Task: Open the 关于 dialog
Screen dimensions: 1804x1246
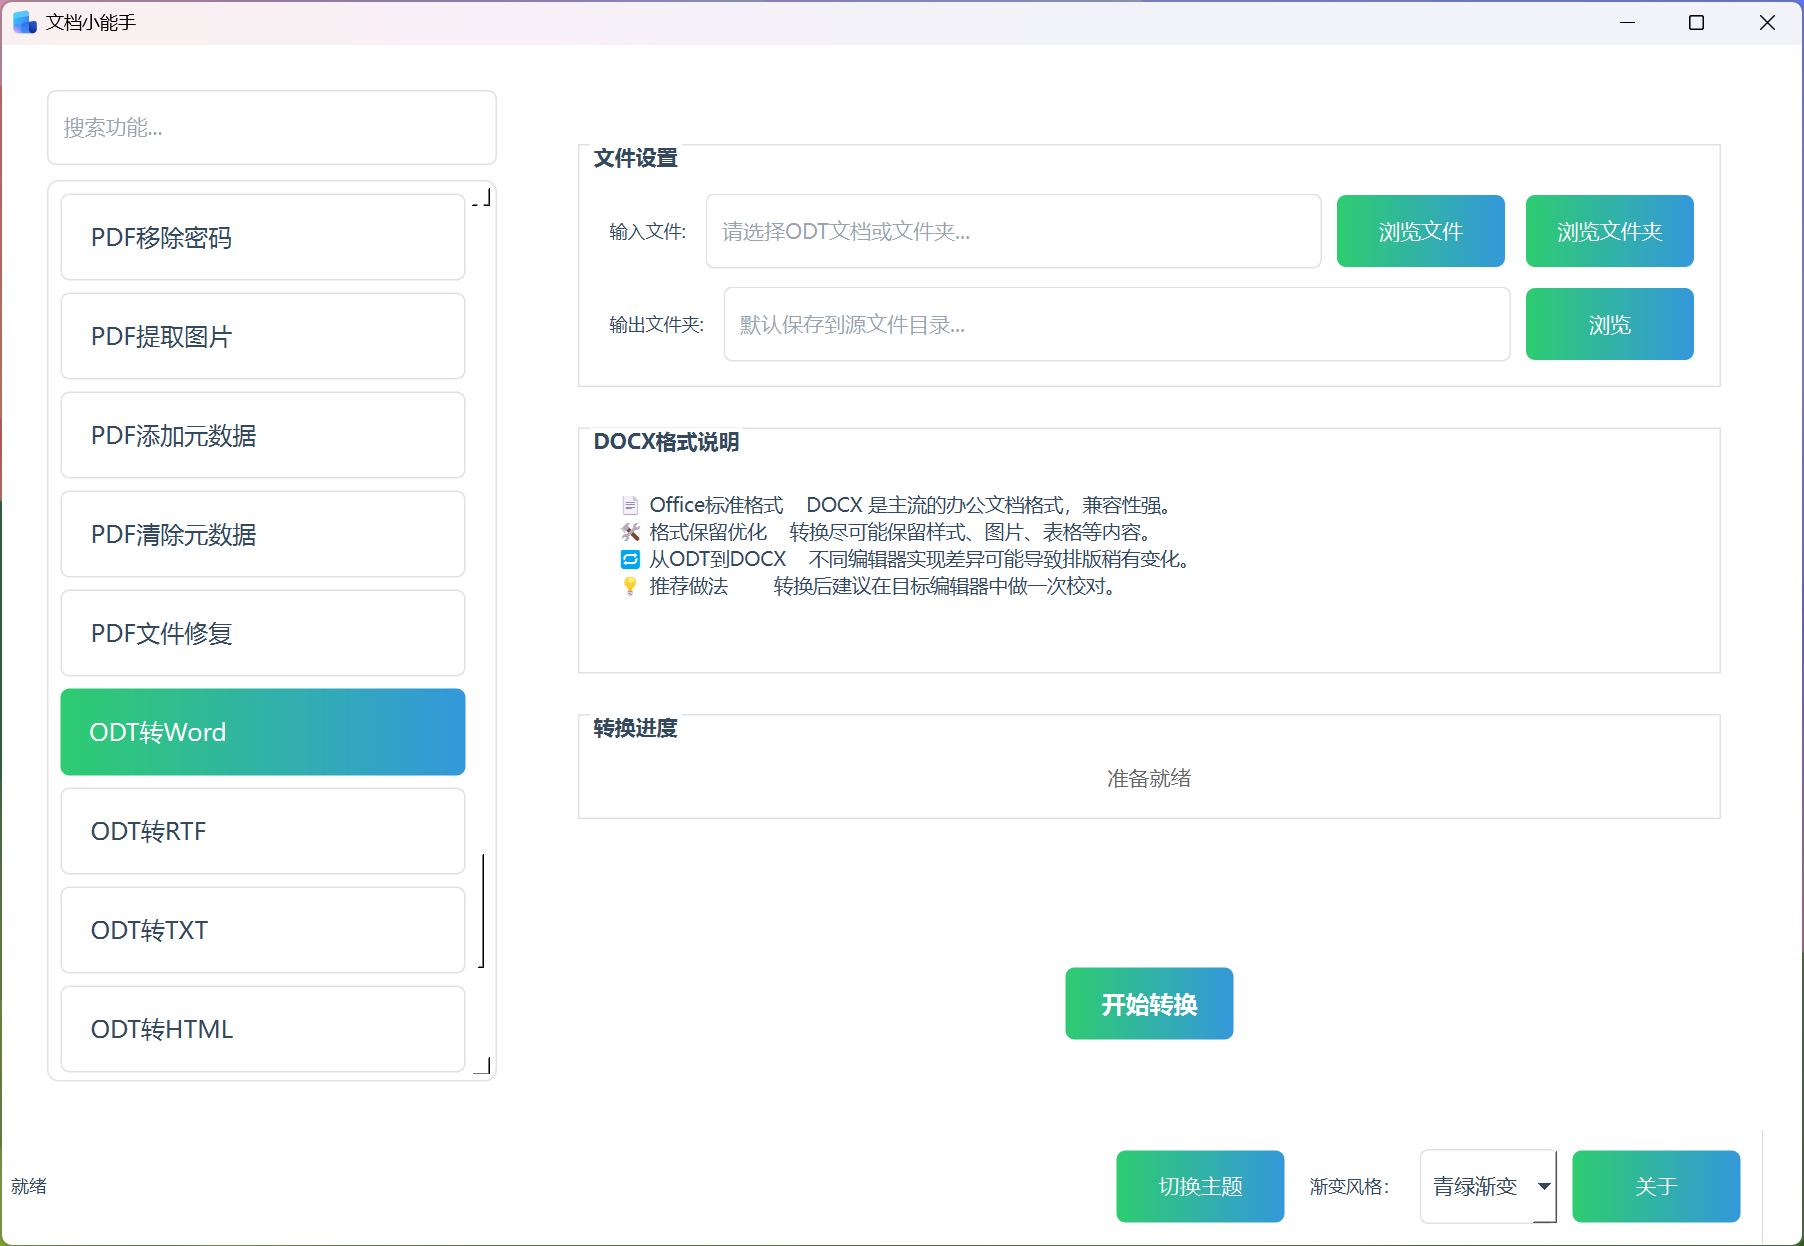Action: pos(1655,1186)
